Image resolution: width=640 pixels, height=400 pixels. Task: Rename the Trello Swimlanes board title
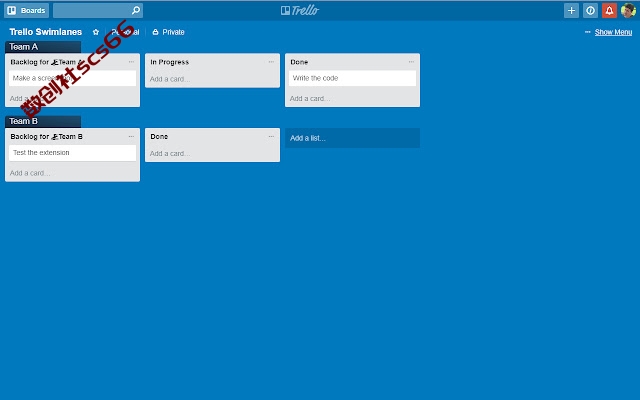pyautogui.click(x=46, y=32)
